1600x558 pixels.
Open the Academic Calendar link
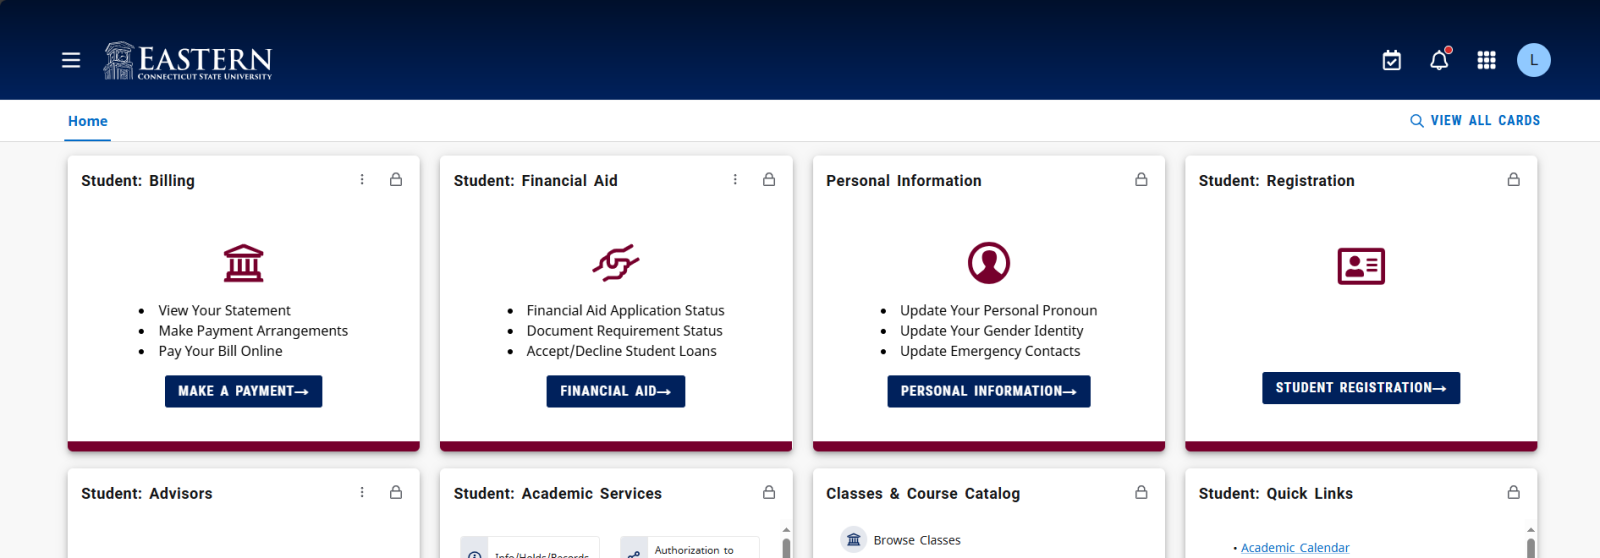tap(1294, 548)
